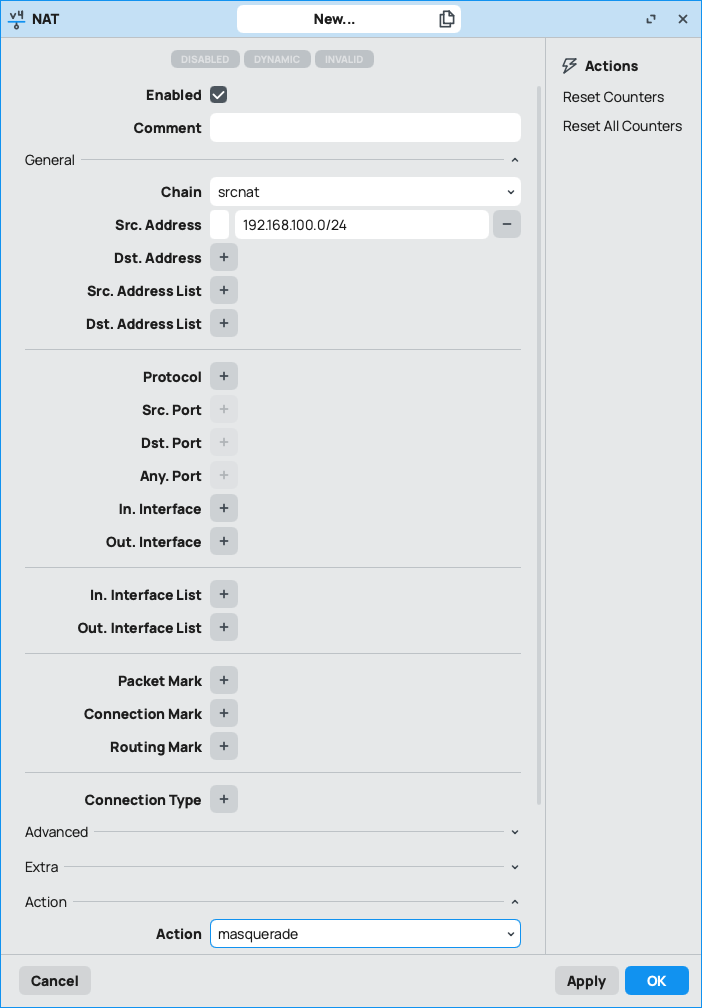This screenshot has width=702, height=1008.
Task: Add a Connection Mark
Action: (223, 713)
